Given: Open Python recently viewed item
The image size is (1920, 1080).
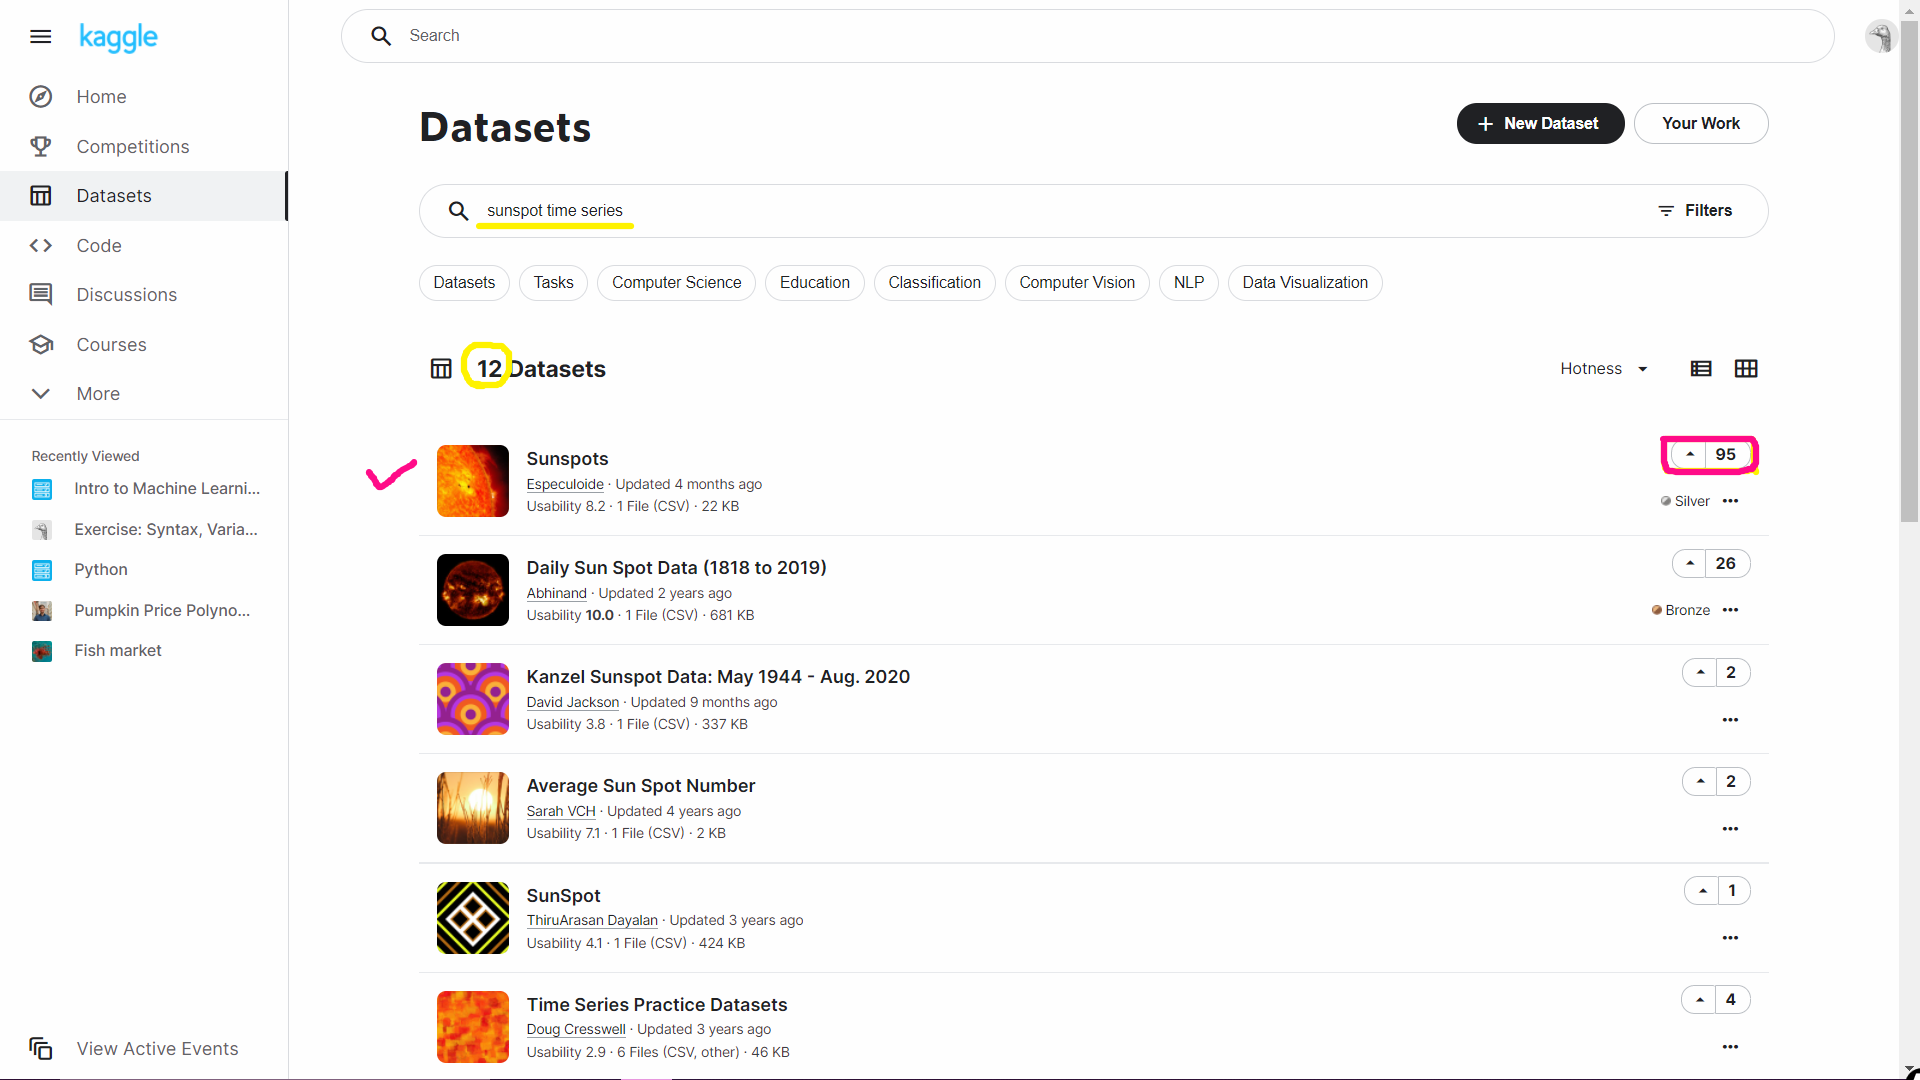Looking at the screenshot, I should [x=80, y=570].
